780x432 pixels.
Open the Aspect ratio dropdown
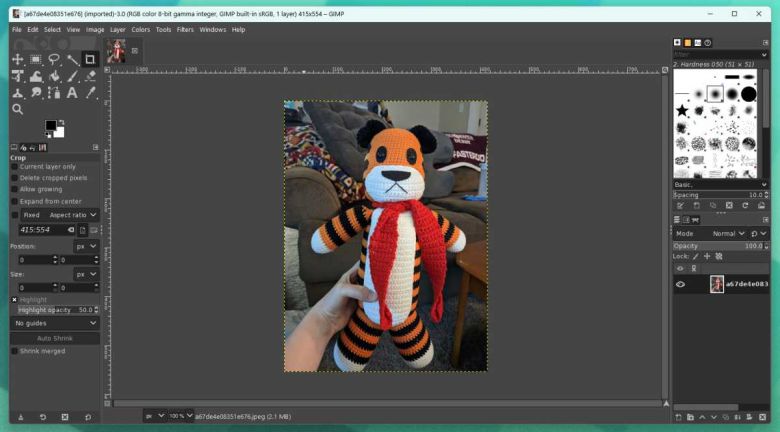click(73, 215)
